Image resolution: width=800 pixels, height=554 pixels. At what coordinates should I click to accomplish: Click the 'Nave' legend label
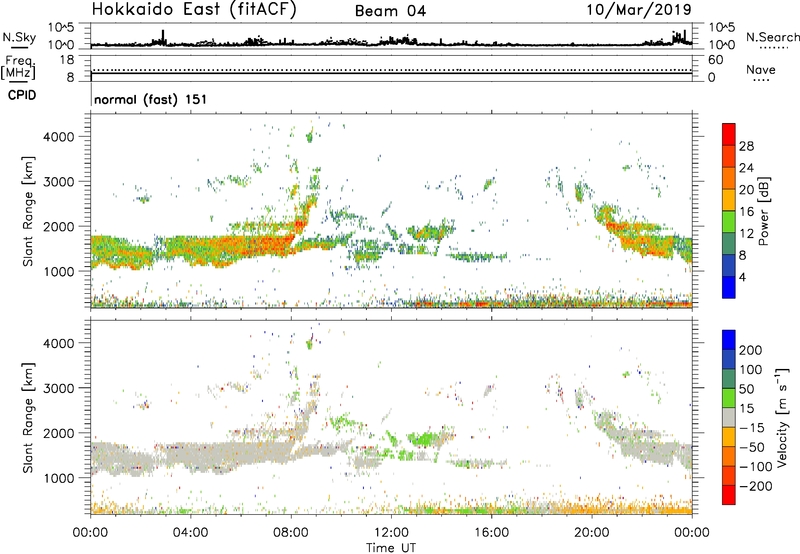click(x=761, y=69)
